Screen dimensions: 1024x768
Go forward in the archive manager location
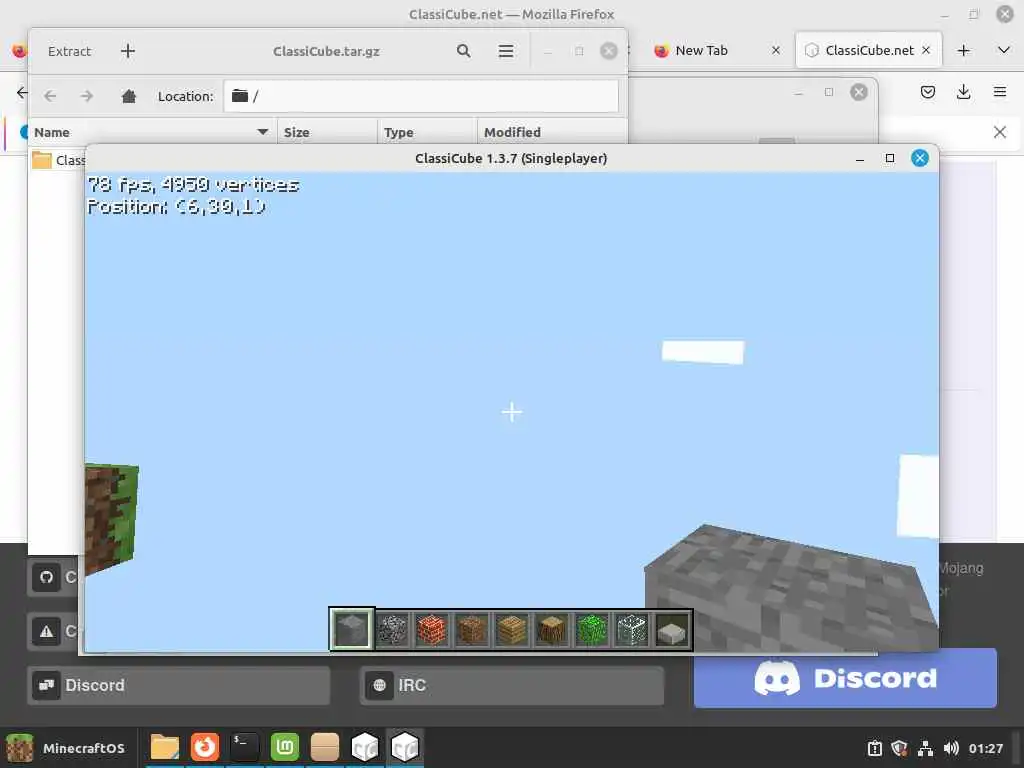pos(87,96)
